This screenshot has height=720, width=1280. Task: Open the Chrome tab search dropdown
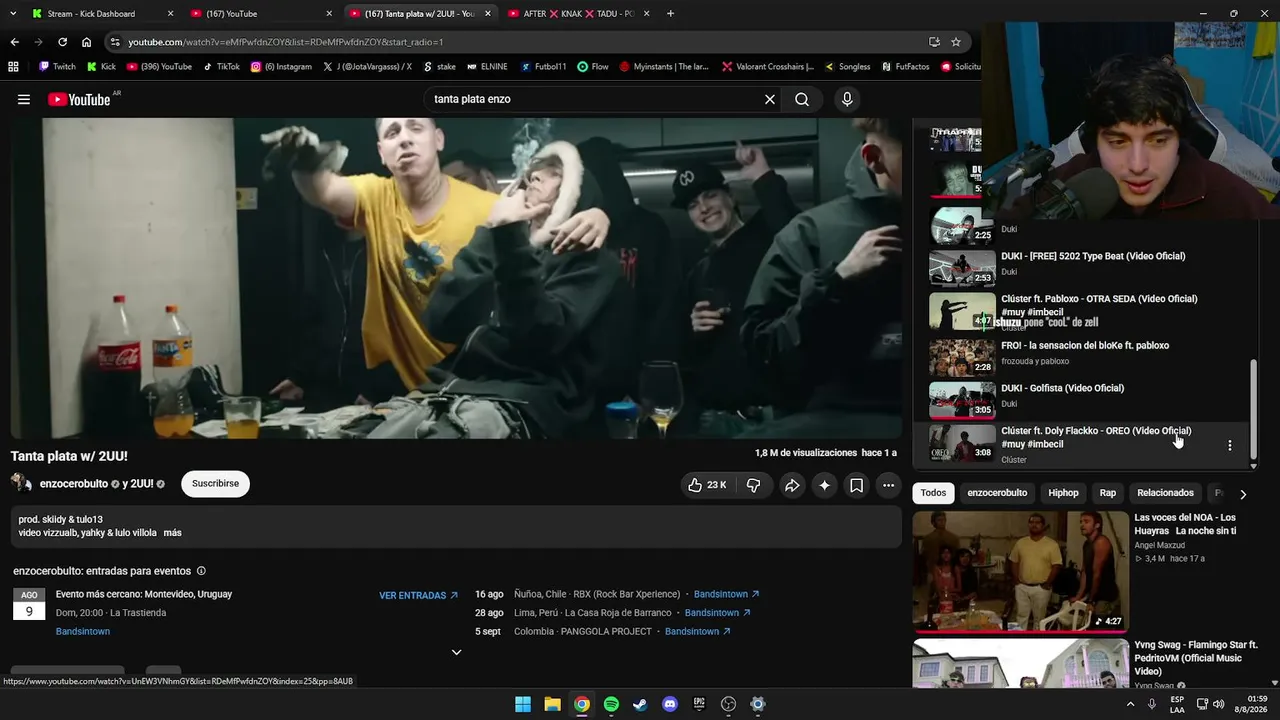pyautogui.click(x=14, y=14)
